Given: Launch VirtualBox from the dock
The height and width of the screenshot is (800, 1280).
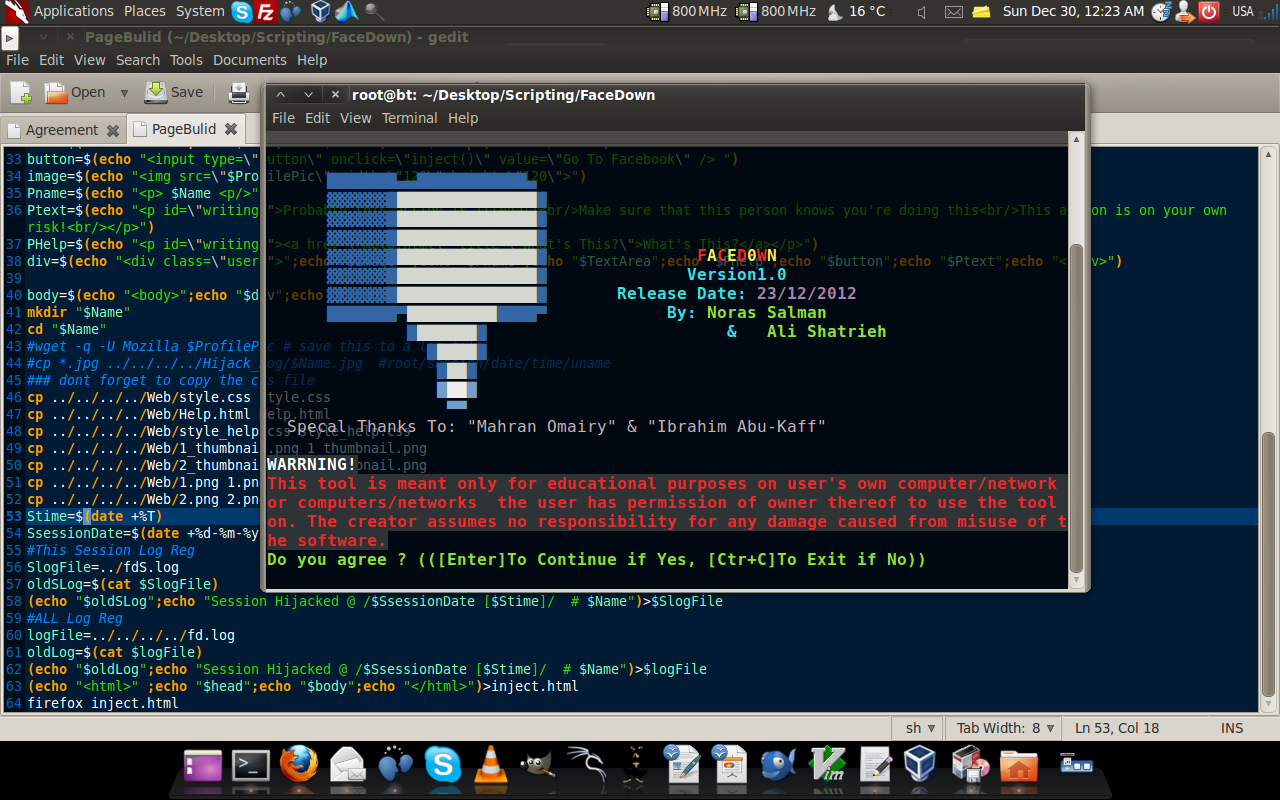Looking at the screenshot, I should click(x=919, y=767).
